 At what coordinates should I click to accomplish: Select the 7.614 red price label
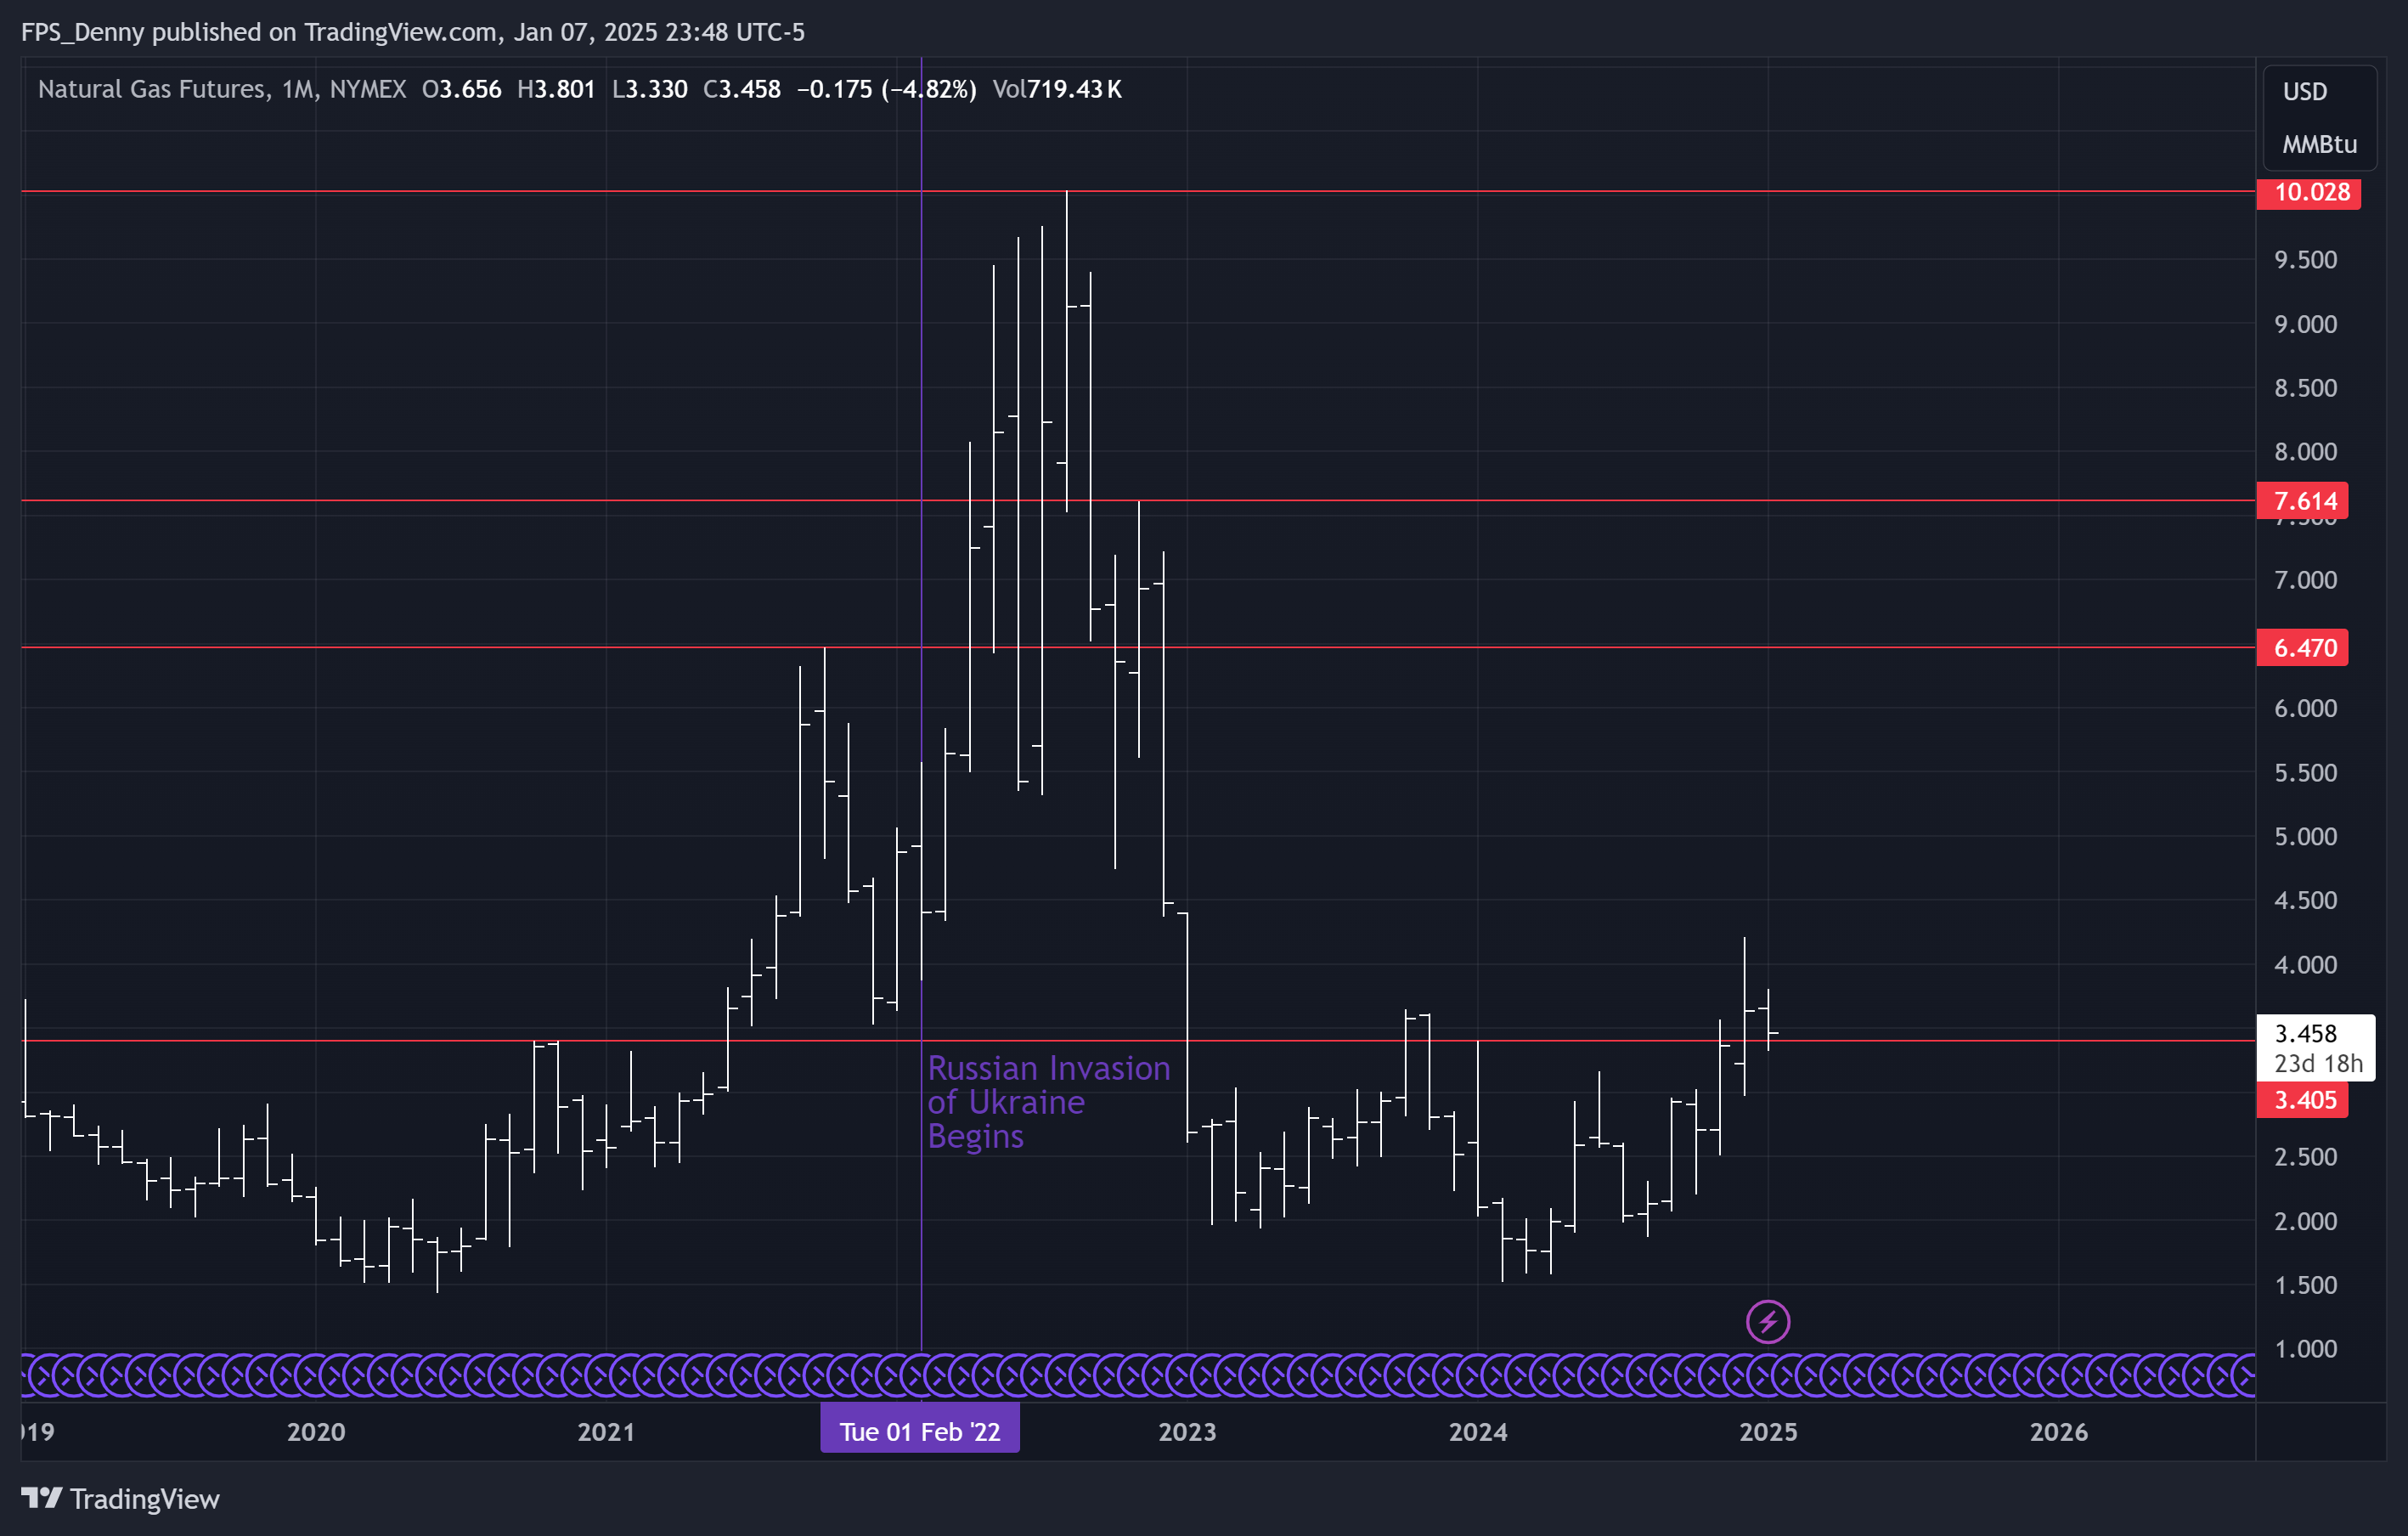pos(2302,501)
